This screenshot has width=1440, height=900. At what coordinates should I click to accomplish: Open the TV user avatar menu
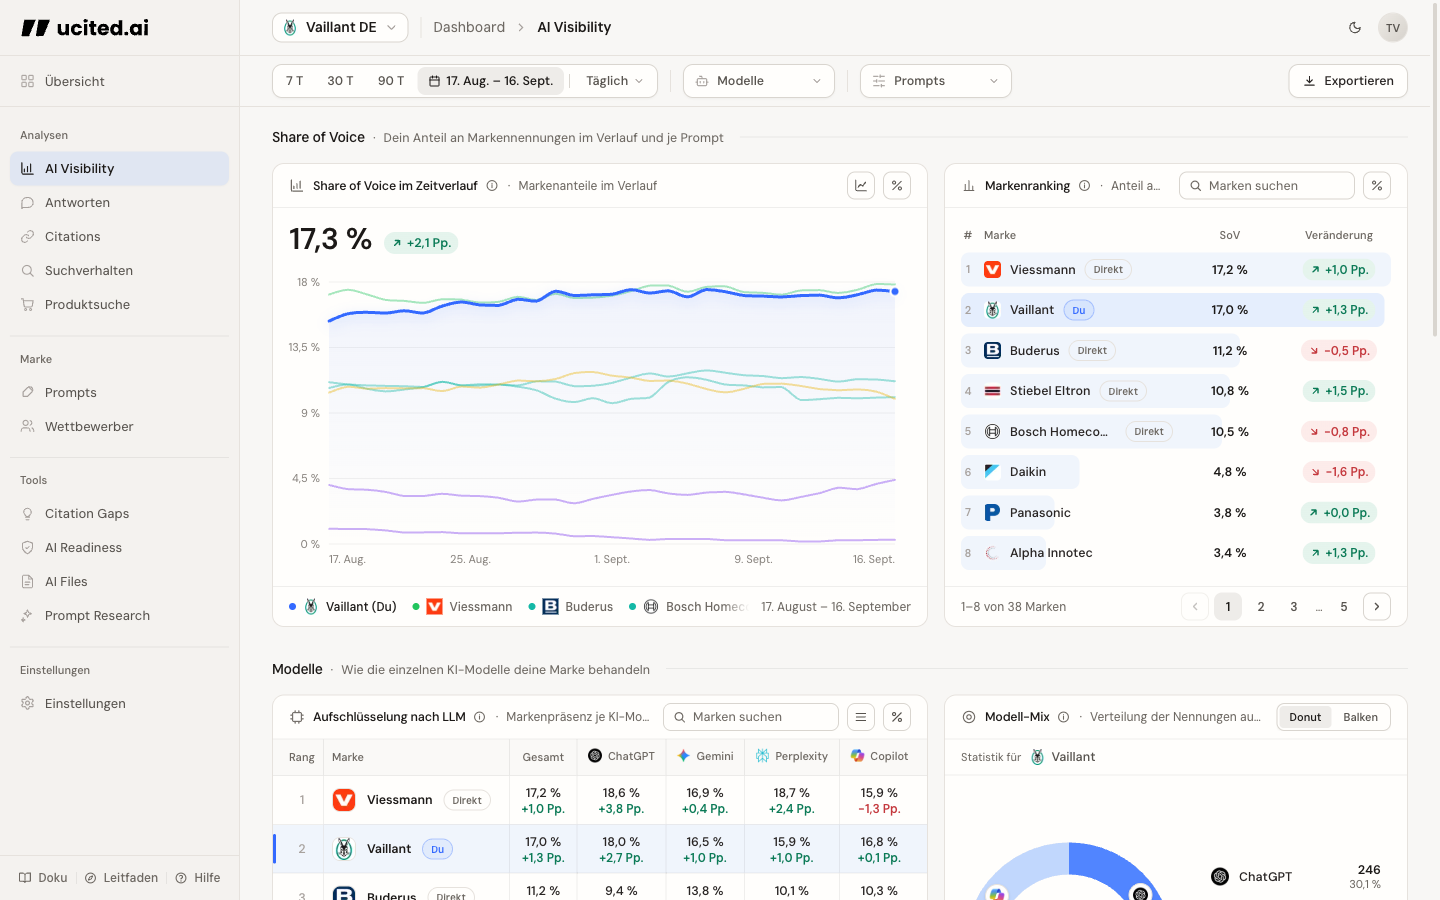coord(1393,27)
